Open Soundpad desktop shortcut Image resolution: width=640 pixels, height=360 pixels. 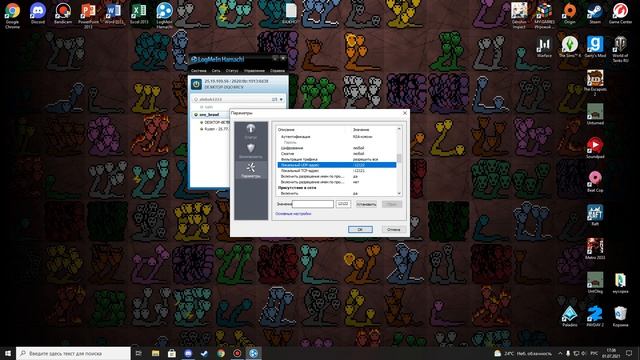point(595,148)
